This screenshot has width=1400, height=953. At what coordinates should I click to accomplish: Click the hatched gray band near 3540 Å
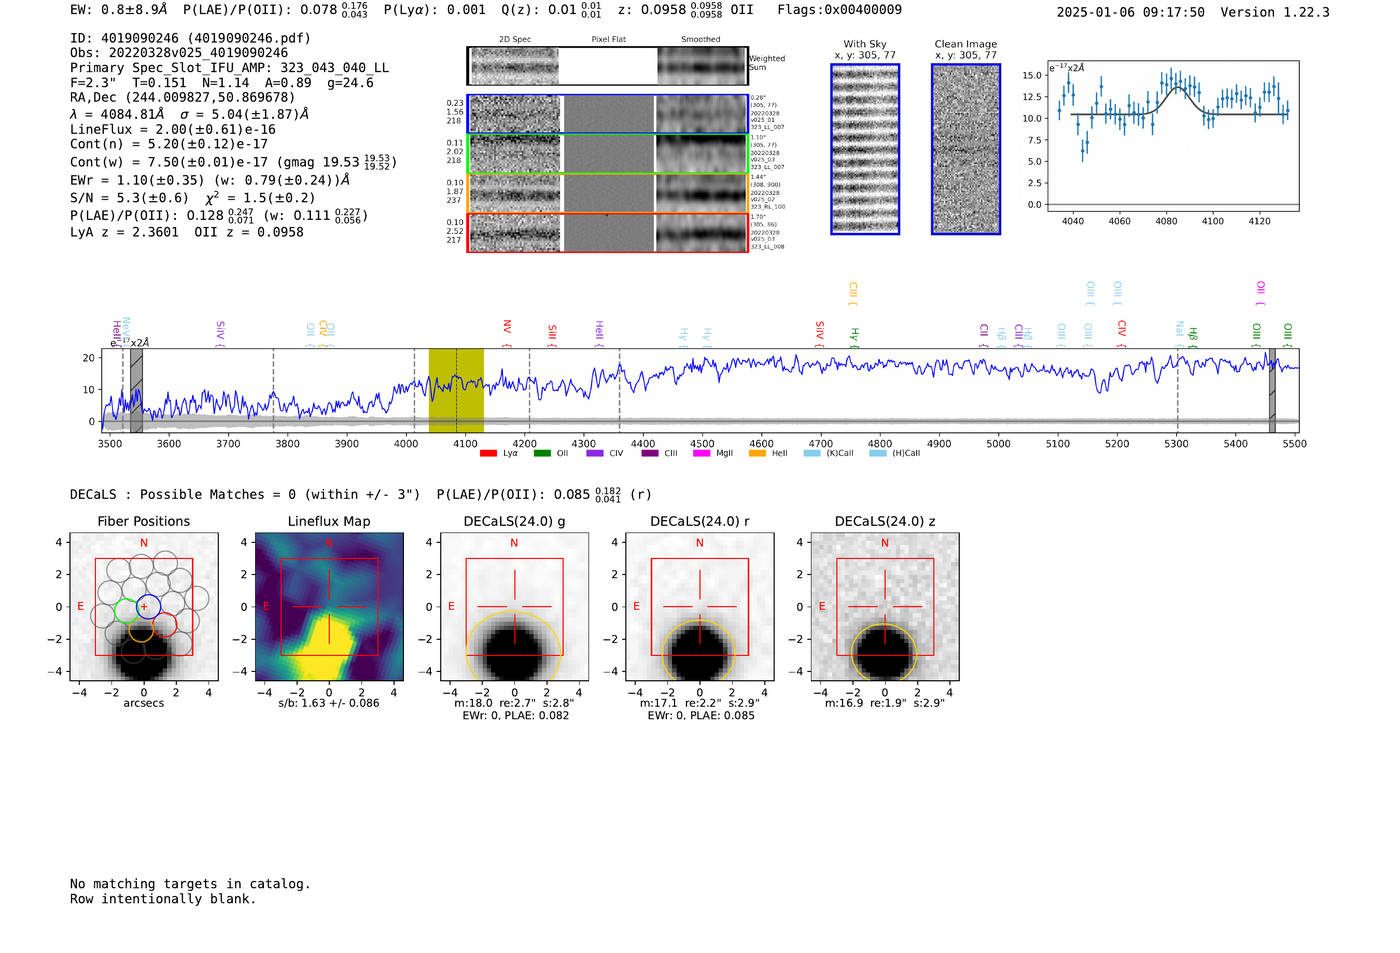[136, 390]
